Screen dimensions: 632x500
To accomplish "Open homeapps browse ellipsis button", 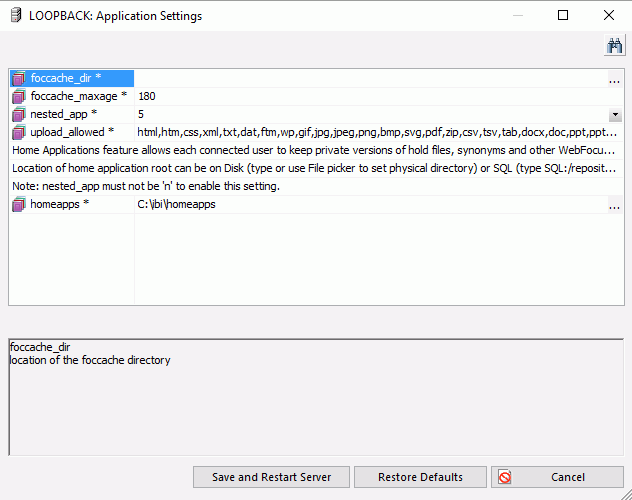I will pyautogui.click(x=614, y=205).
